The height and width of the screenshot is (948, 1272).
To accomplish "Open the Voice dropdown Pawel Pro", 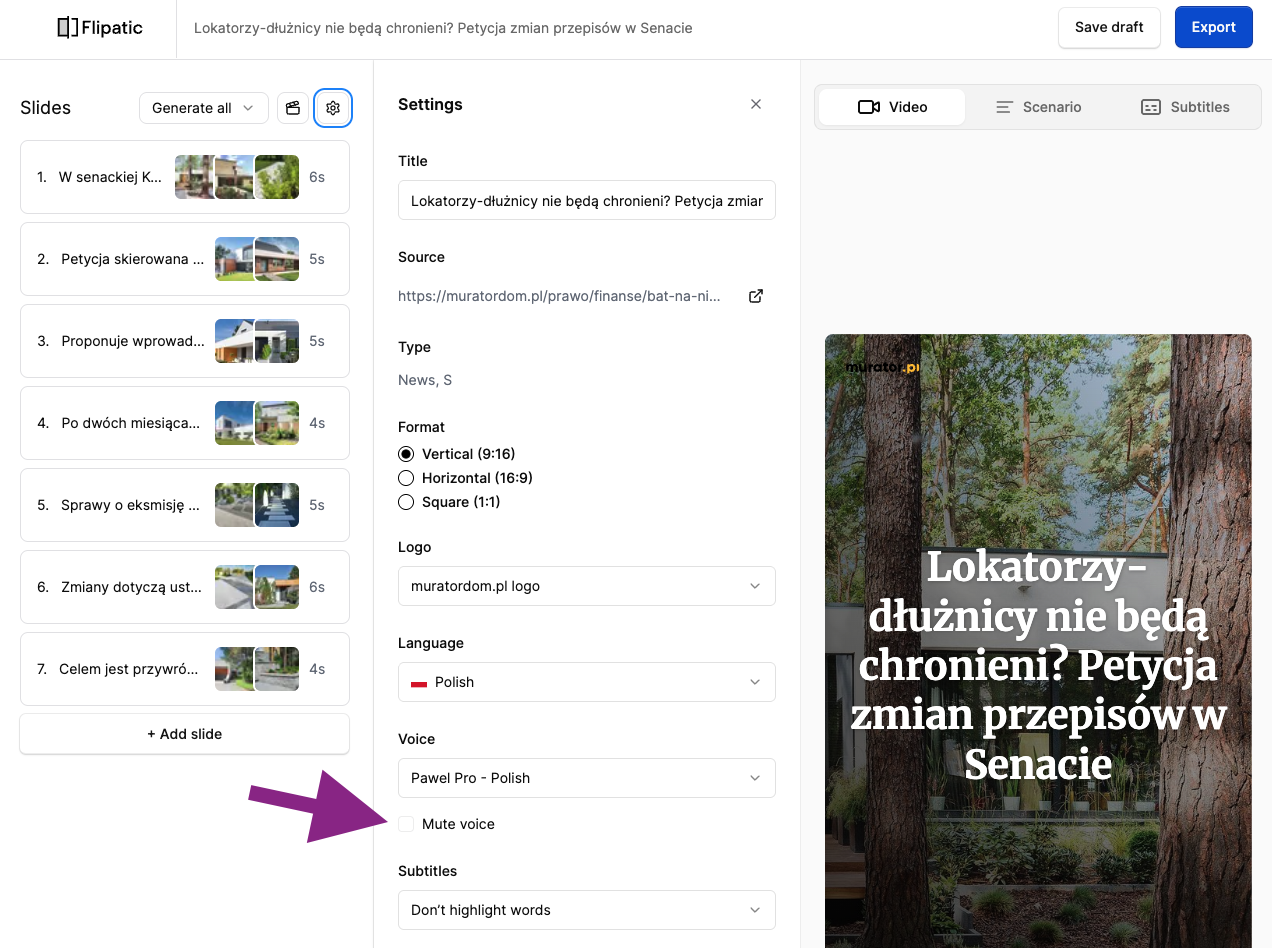I will 587,778.
